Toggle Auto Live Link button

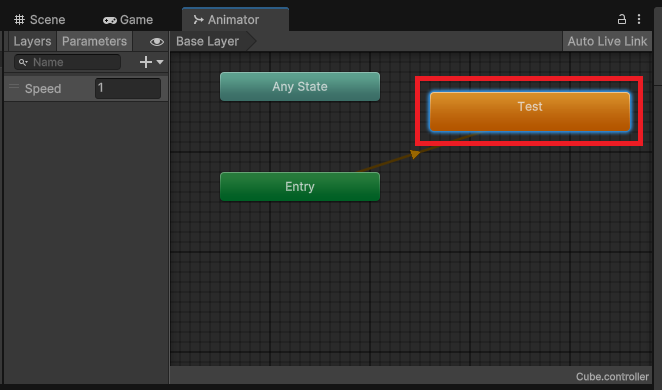tap(607, 41)
